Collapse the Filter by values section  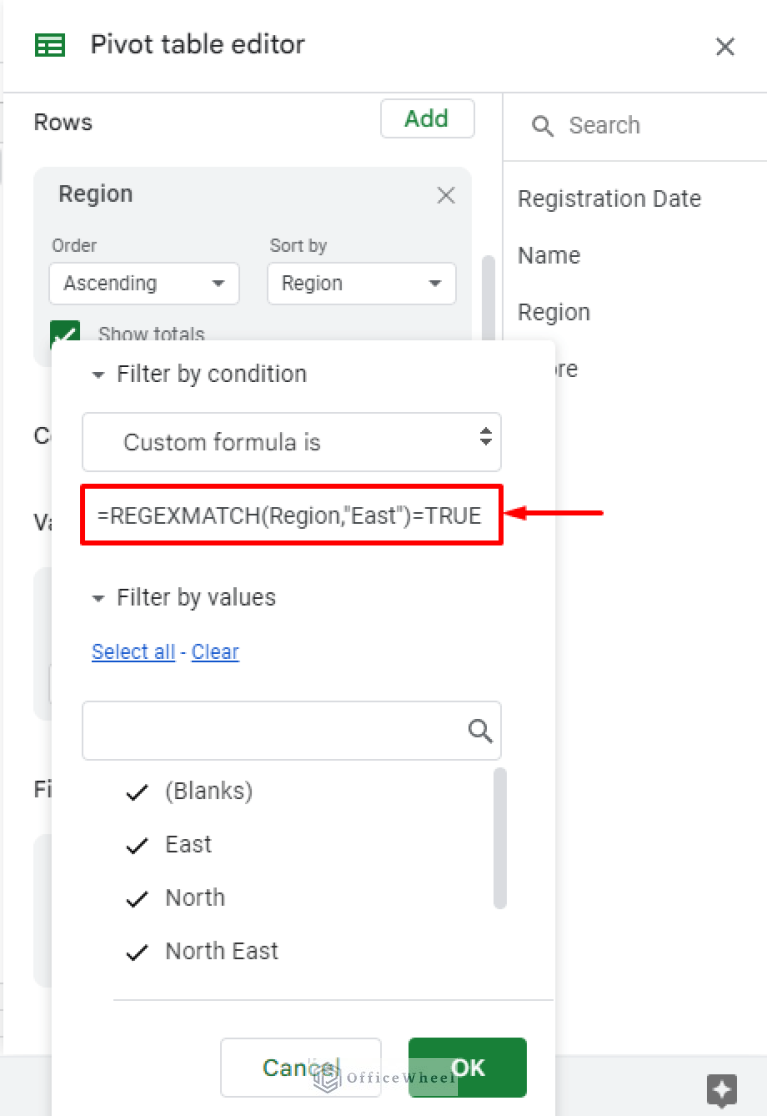click(97, 597)
